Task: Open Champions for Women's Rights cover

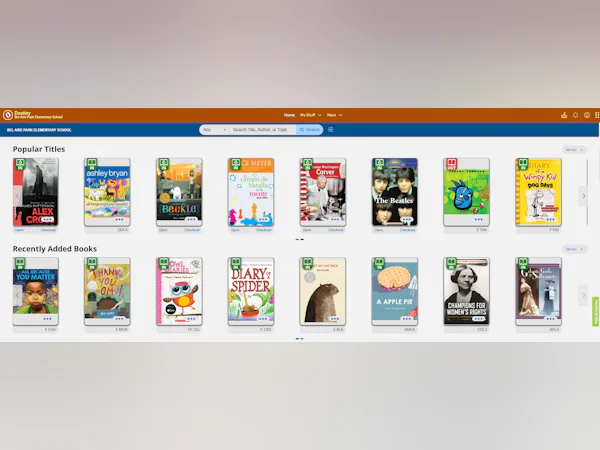Action: pos(466,291)
